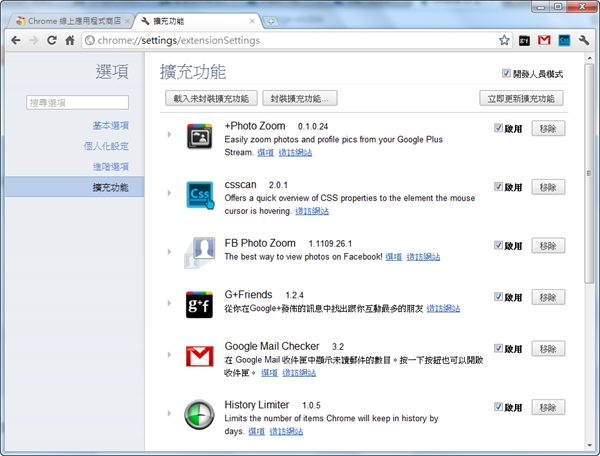Click the black extension icon beside the star
This screenshot has width=600, height=456.
pyautogui.click(x=524, y=40)
